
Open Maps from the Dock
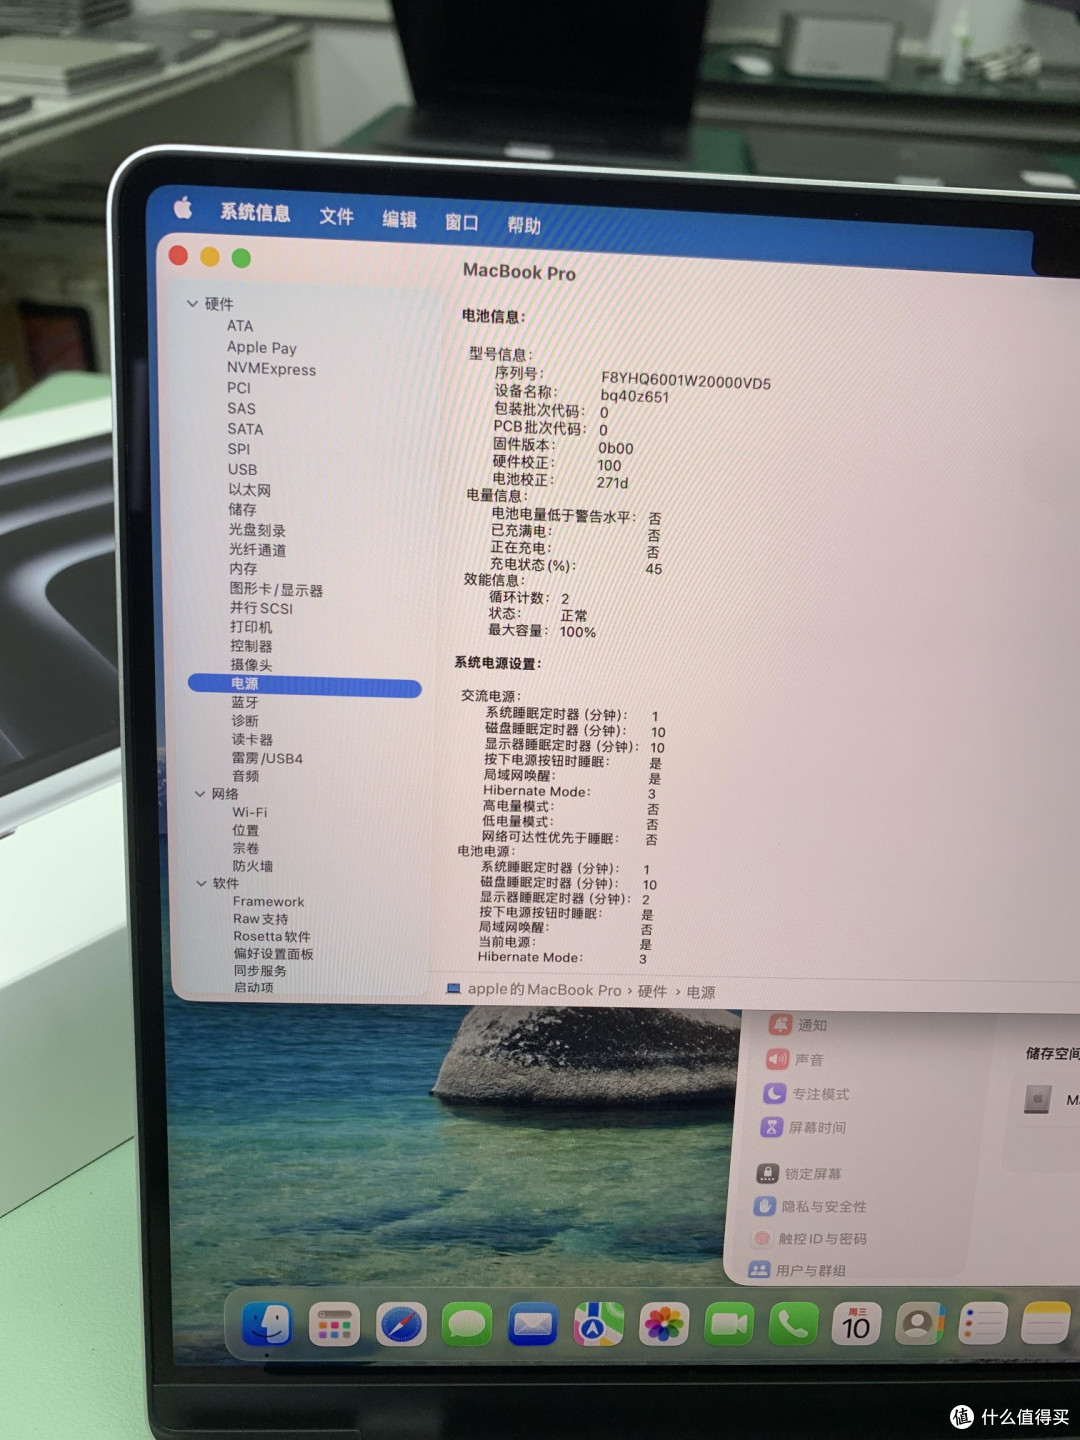[598, 1326]
